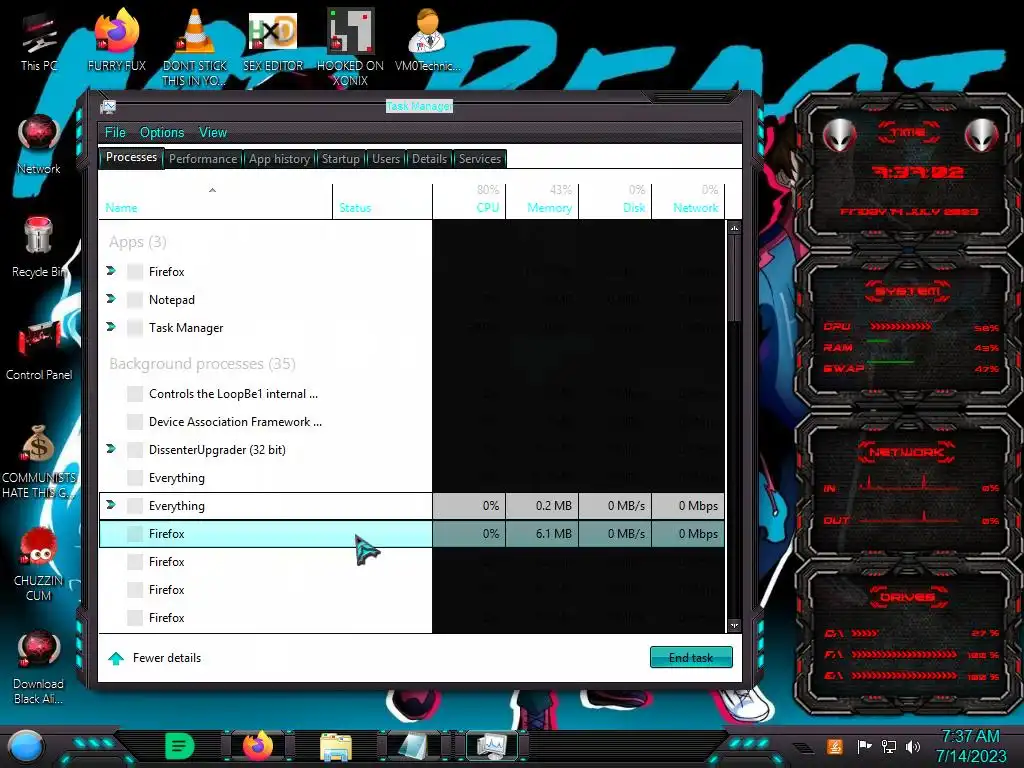1024x768 pixels.
Task: Select Controls the LoopBe1 internal row
Action: (x=411, y=394)
